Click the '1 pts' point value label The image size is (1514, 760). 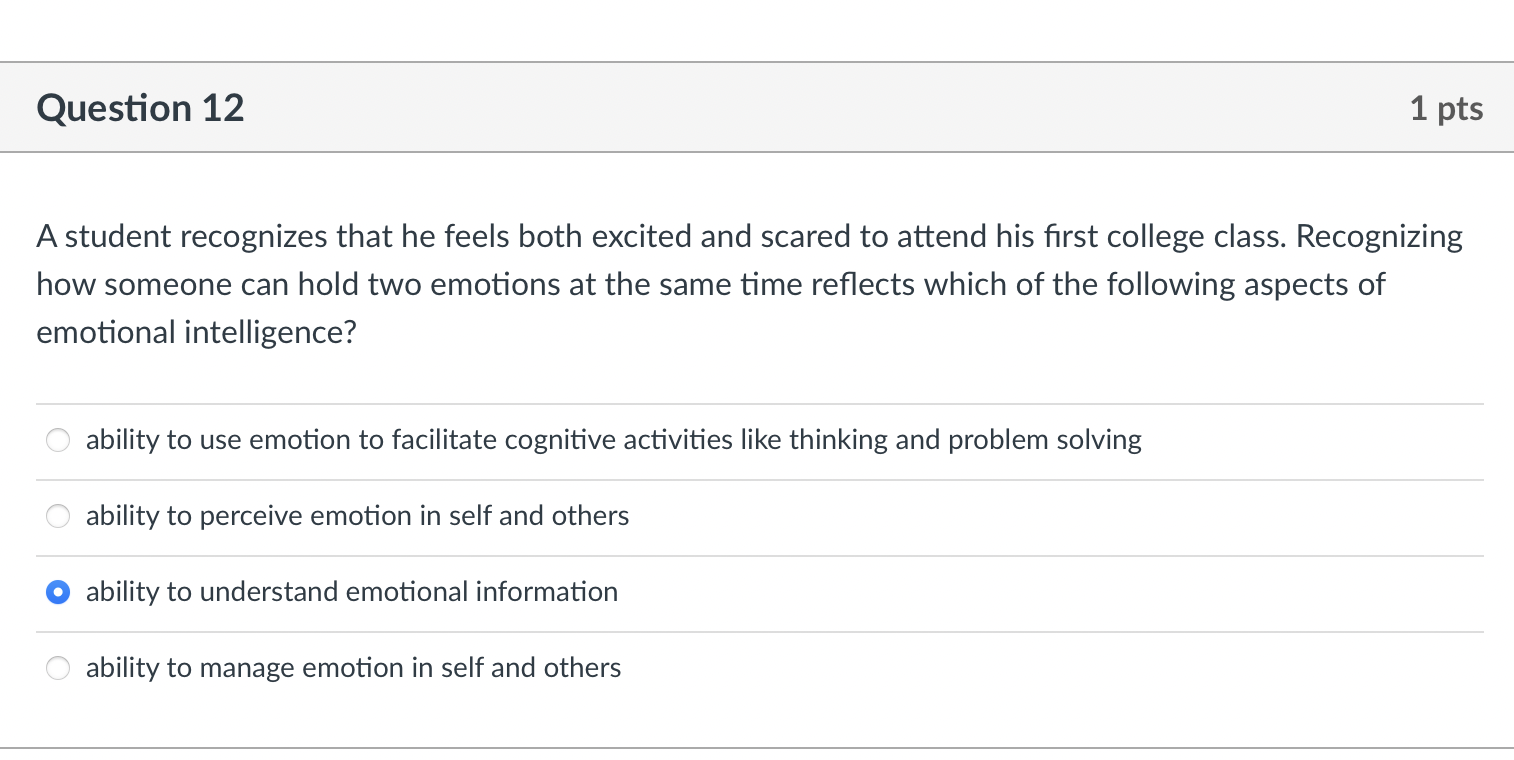[x=1447, y=108]
